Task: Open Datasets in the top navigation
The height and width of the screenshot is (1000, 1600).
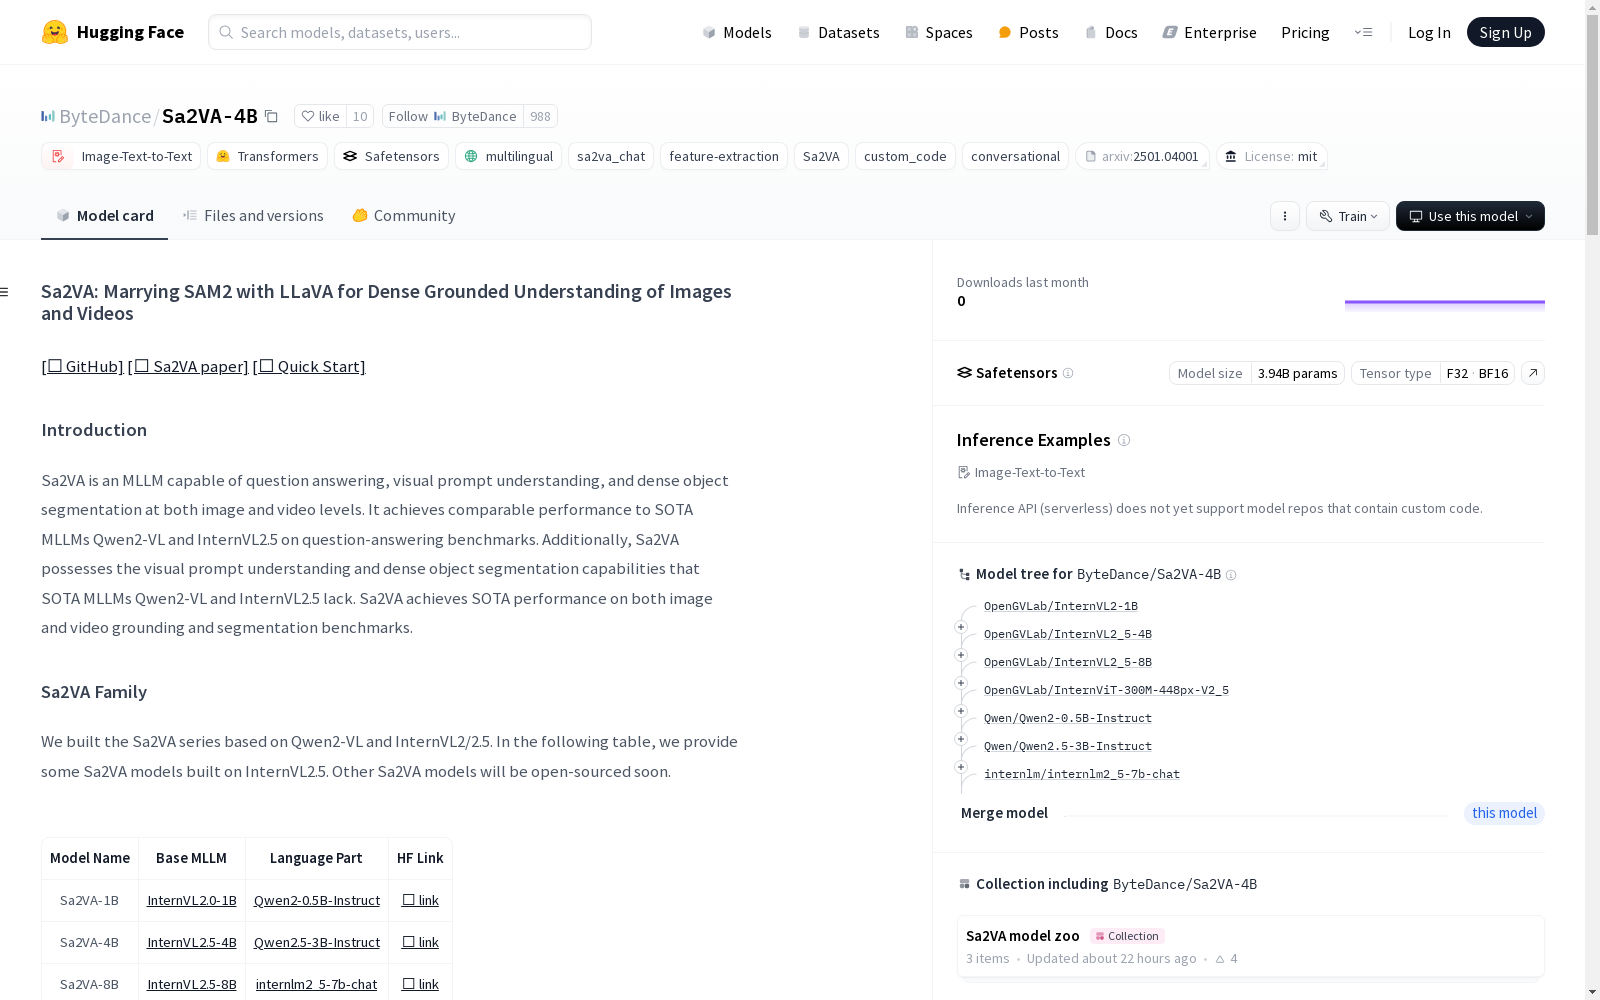Action: point(838,32)
